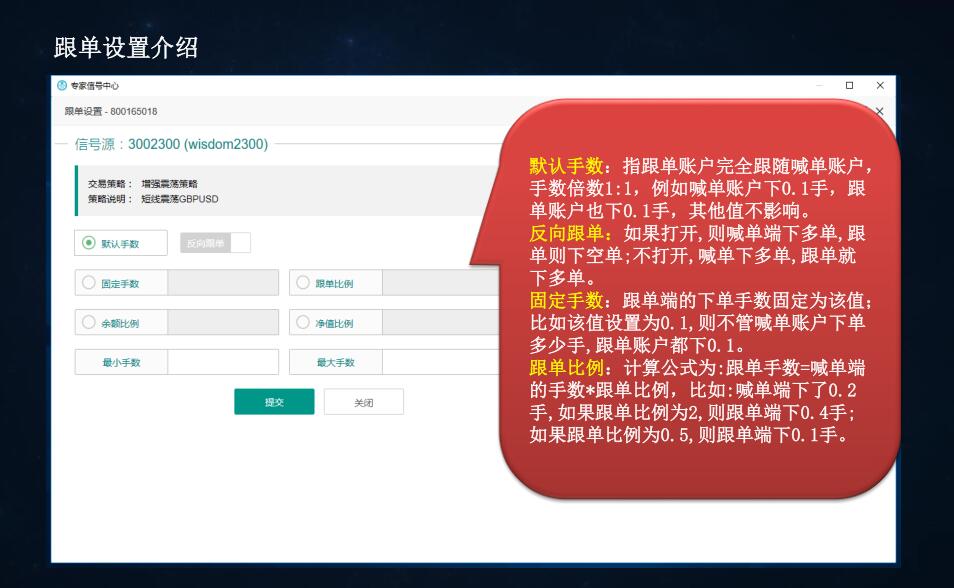
Task: Maximize the 专家信号中心 window
Action: pyautogui.click(x=850, y=86)
